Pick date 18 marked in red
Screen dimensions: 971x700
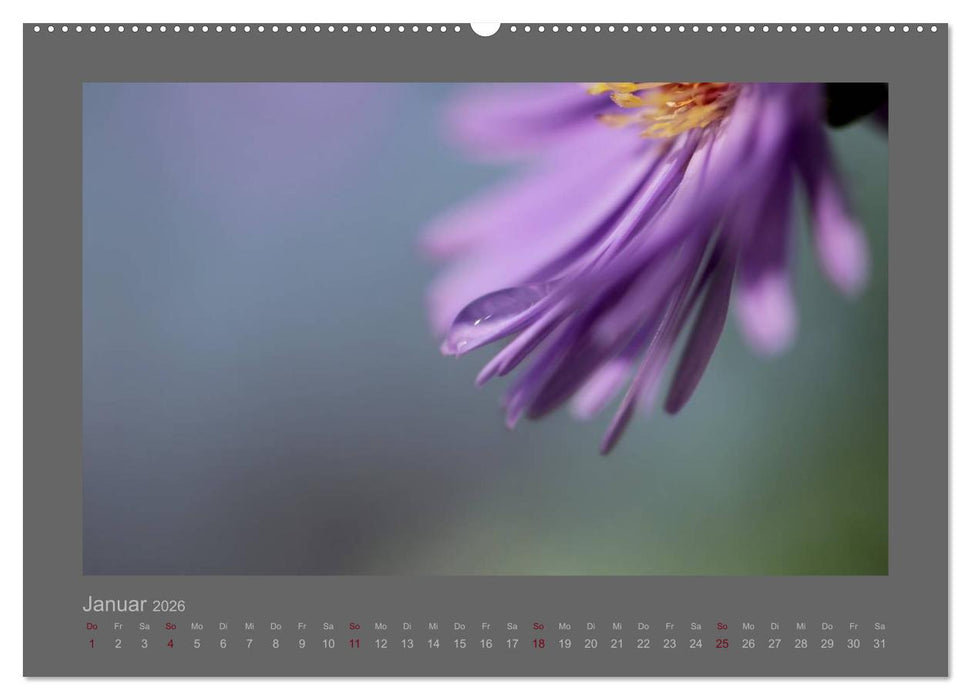click(x=538, y=644)
